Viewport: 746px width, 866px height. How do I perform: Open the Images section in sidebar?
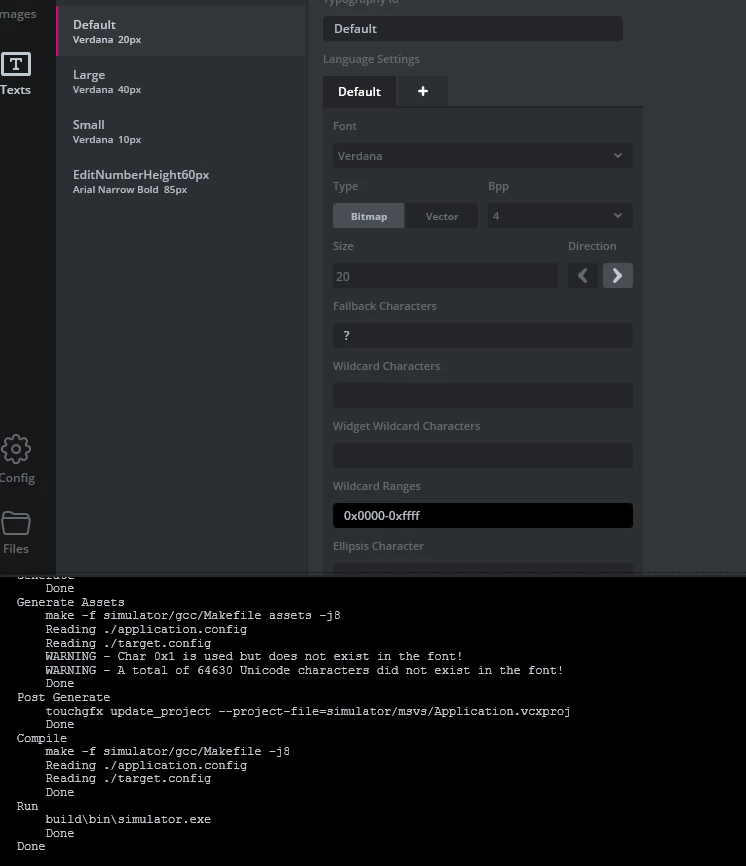[x=18, y=14]
